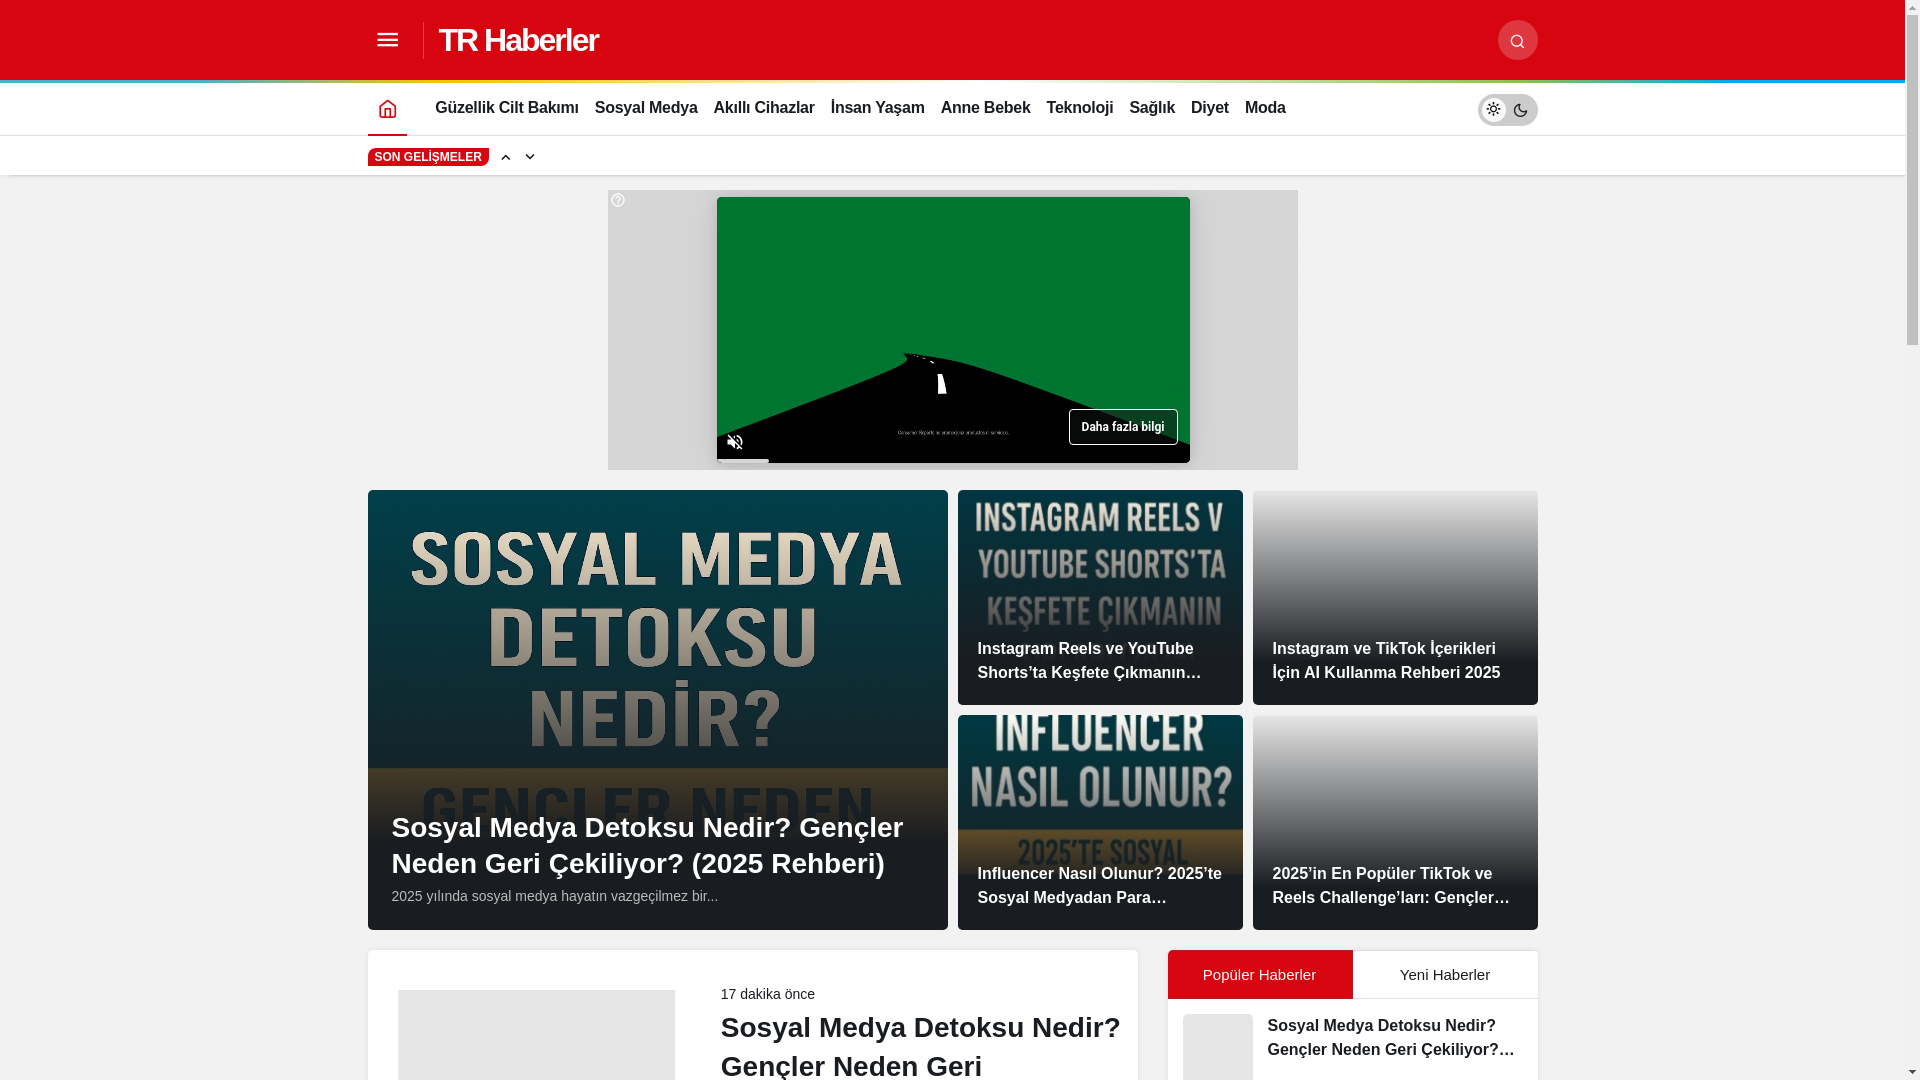Select Popüler Haberler tab
This screenshot has width=1920, height=1080.
[1260, 975]
